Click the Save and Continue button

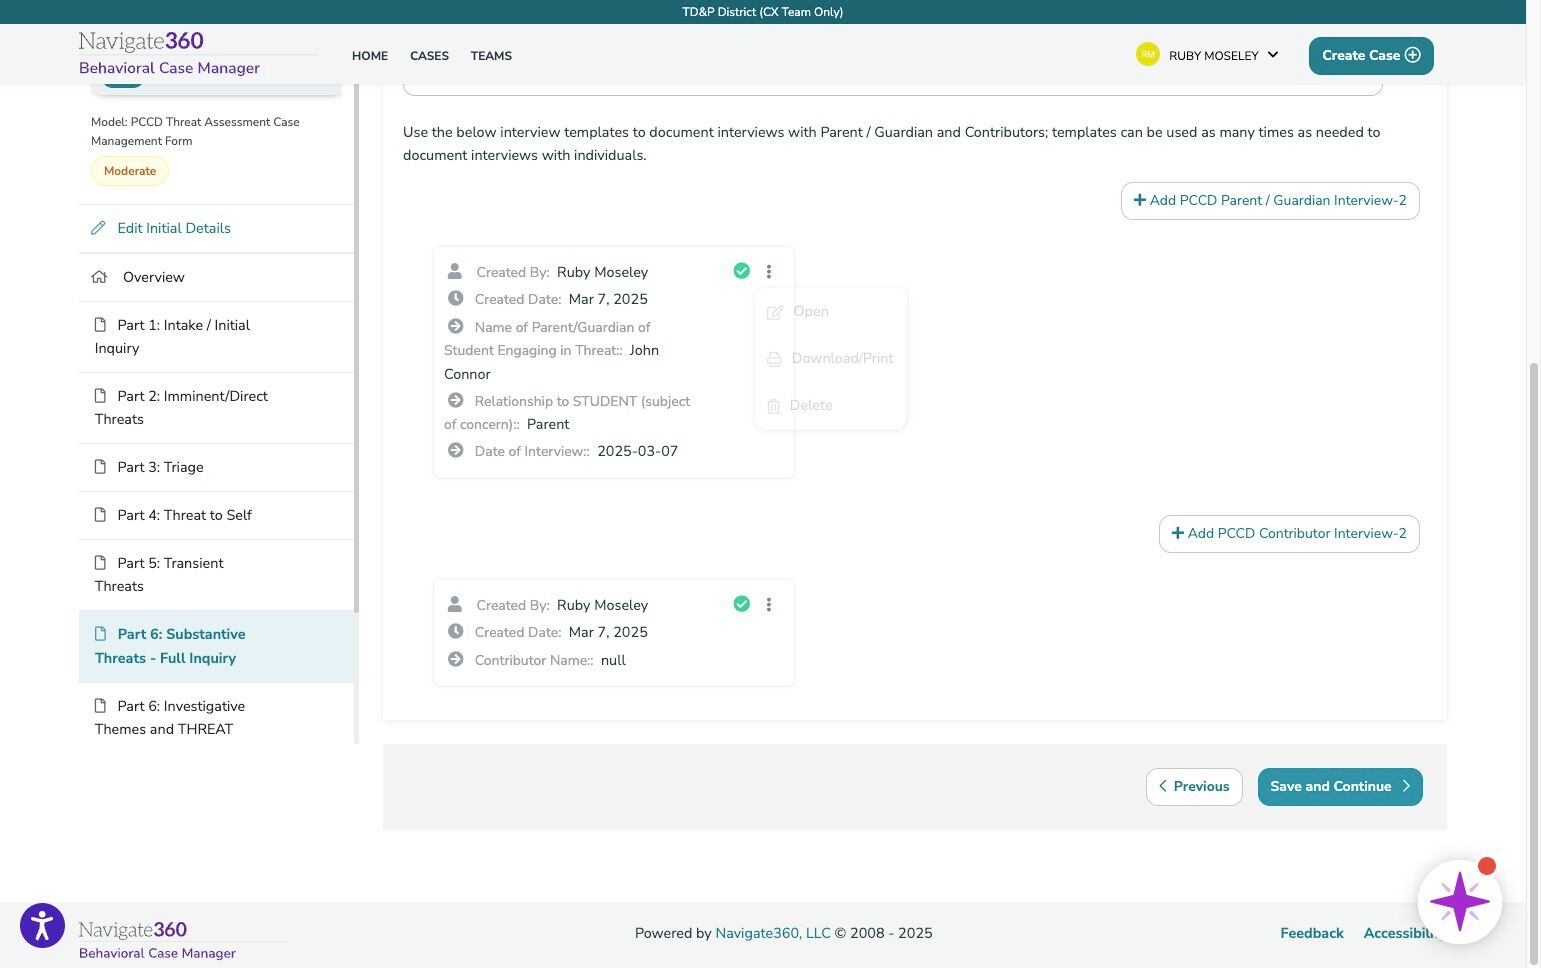click(1340, 787)
